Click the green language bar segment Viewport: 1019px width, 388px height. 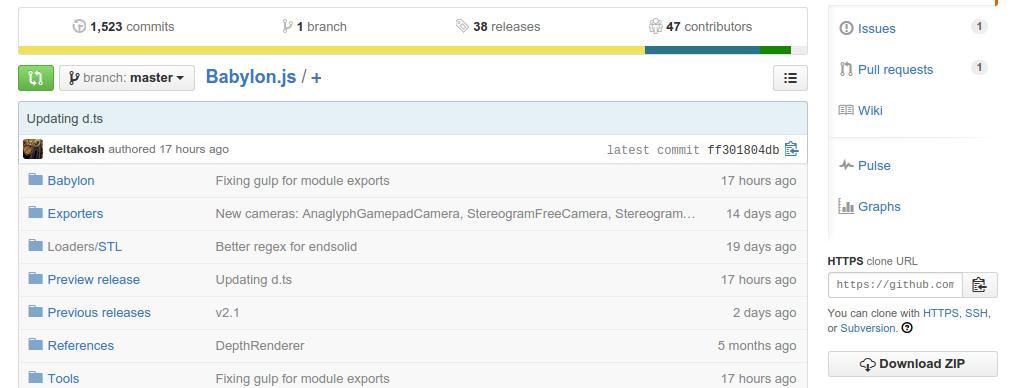tap(775, 50)
